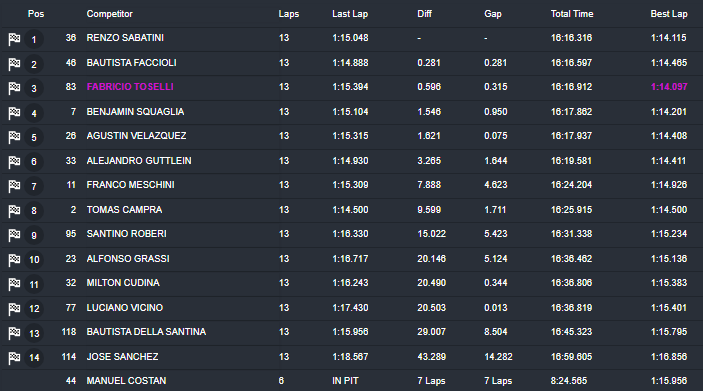
Task: Select the MANUEL COSTAN row
Action: click(x=352, y=381)
